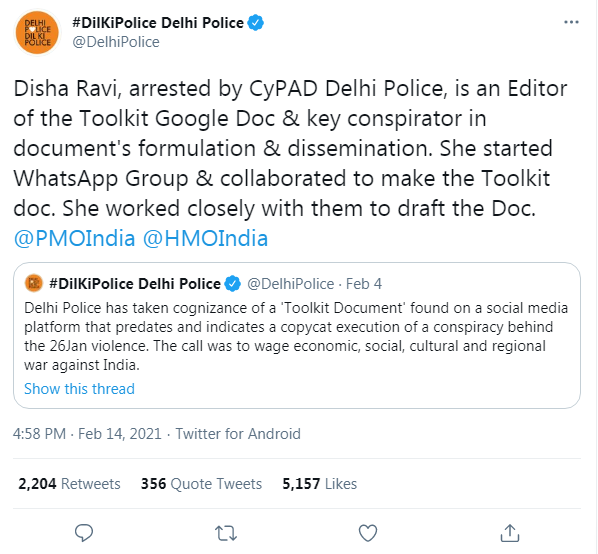This screenshot has width=598, height=554.
Task: Click the Delhi Police orange profile avatar
Action: click(x=37, y=32)
